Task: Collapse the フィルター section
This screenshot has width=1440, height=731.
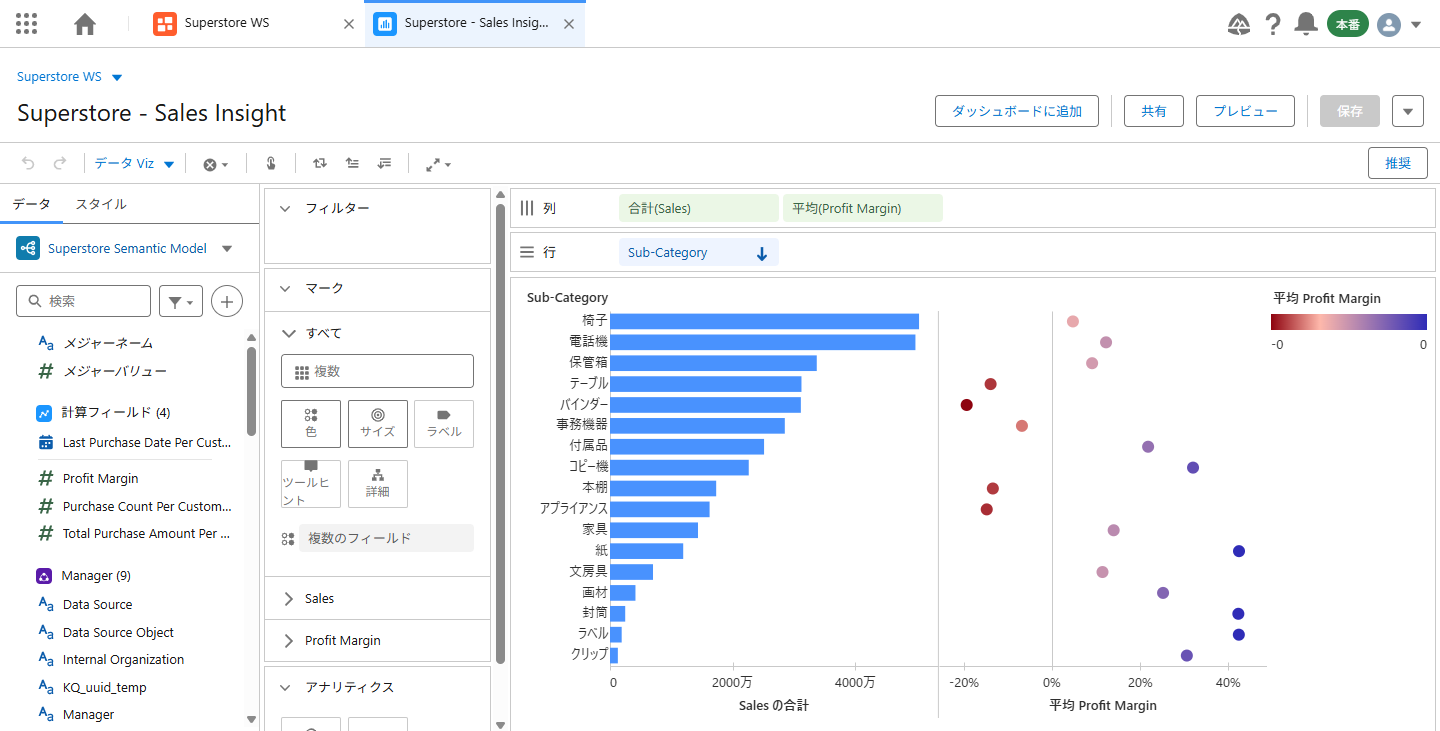Action: [285, 209]
